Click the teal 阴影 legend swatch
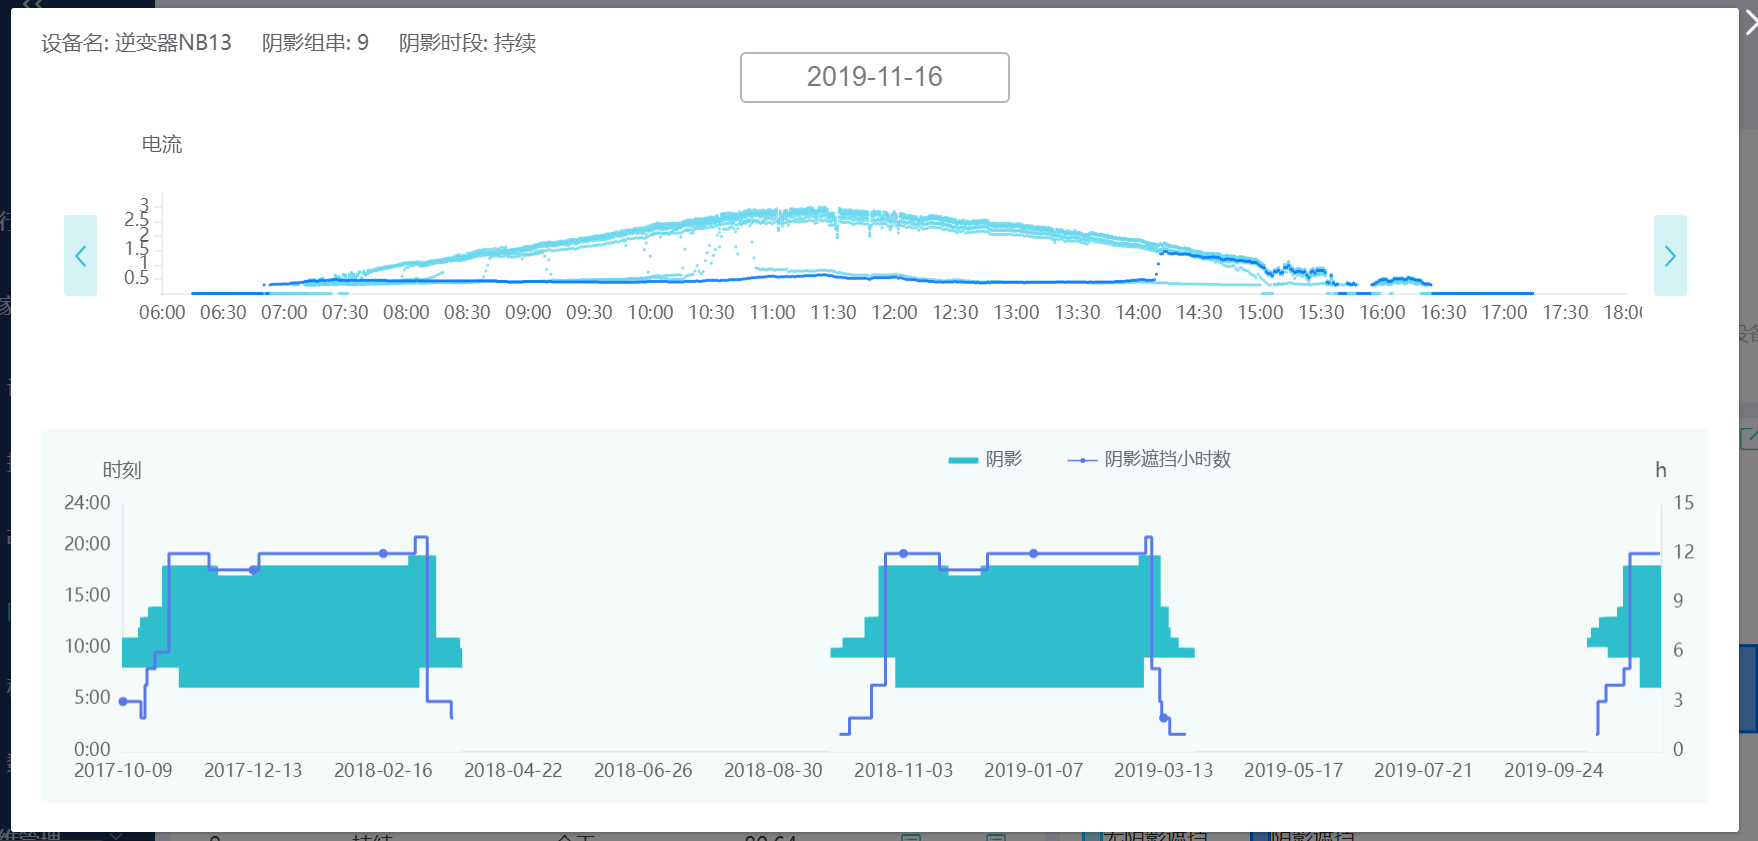The height and width of the screenshot is (841, 1758). tap(962, 460)
